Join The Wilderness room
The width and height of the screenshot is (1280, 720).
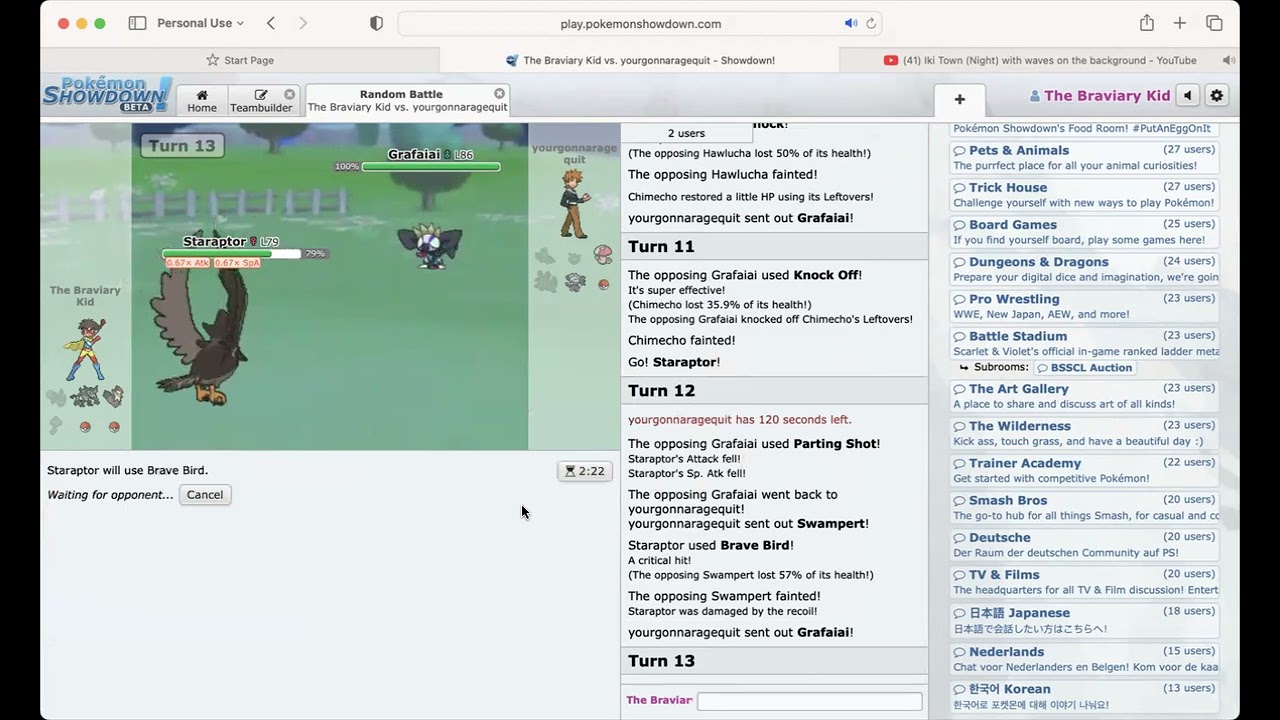(1084, 433)
